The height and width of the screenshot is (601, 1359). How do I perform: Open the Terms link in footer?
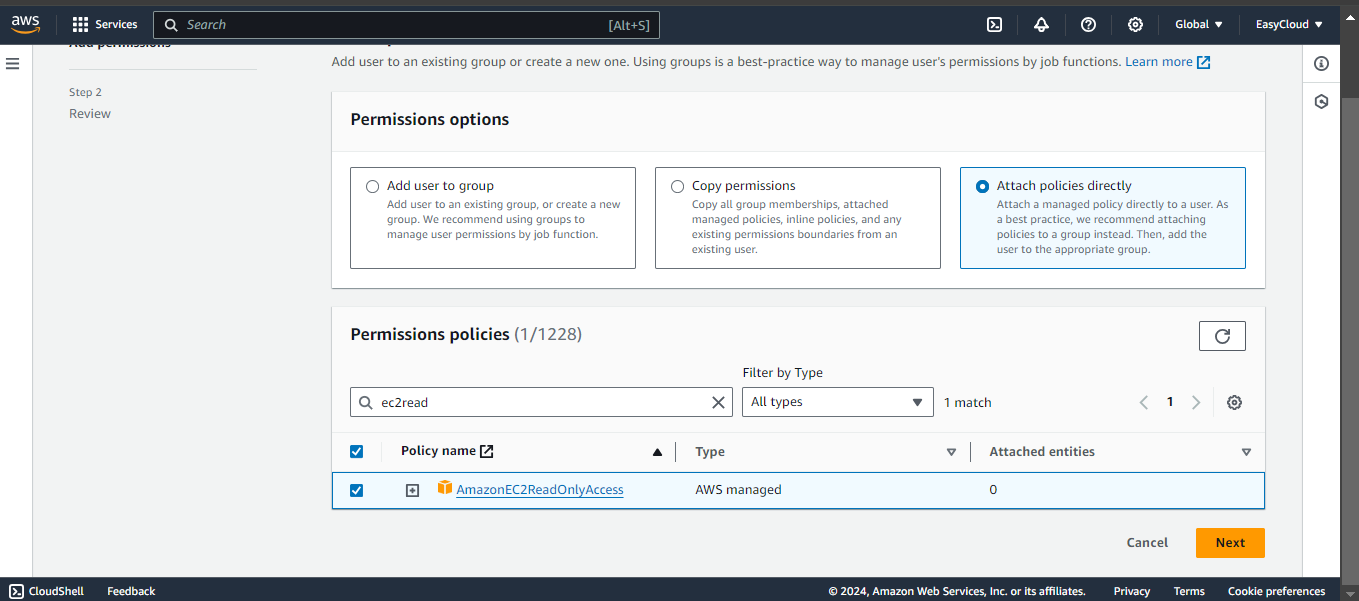coord(1189,591)
